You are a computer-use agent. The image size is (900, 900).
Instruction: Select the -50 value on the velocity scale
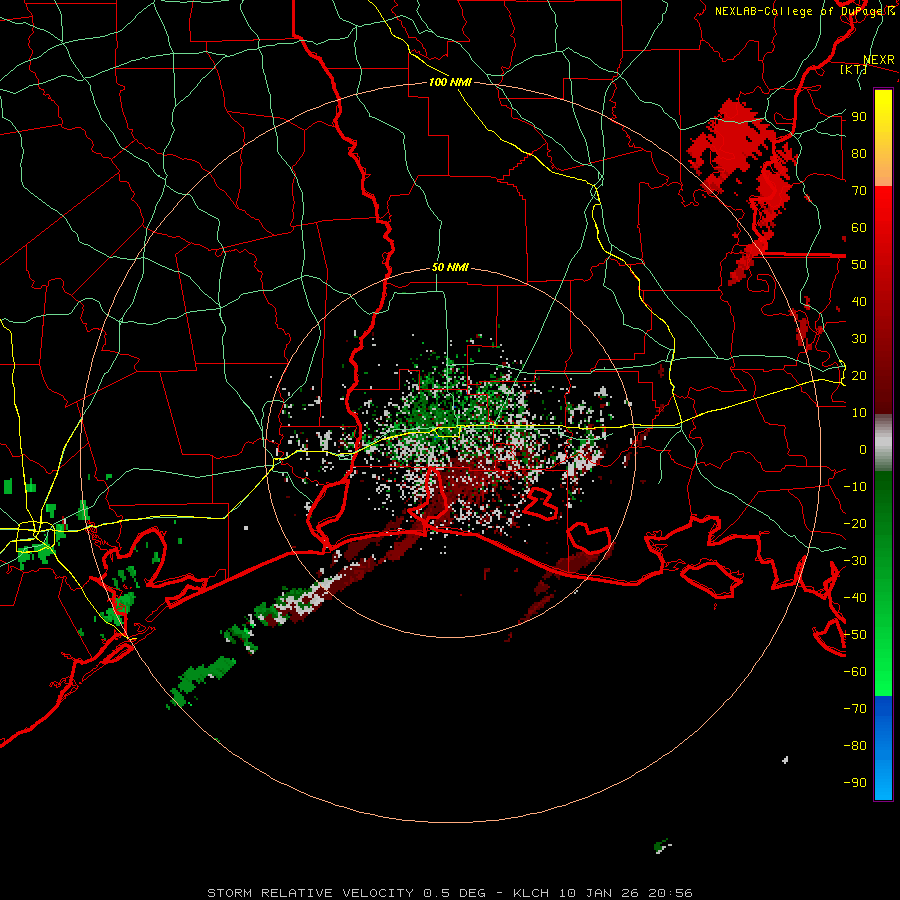click(x=855, y=635)
